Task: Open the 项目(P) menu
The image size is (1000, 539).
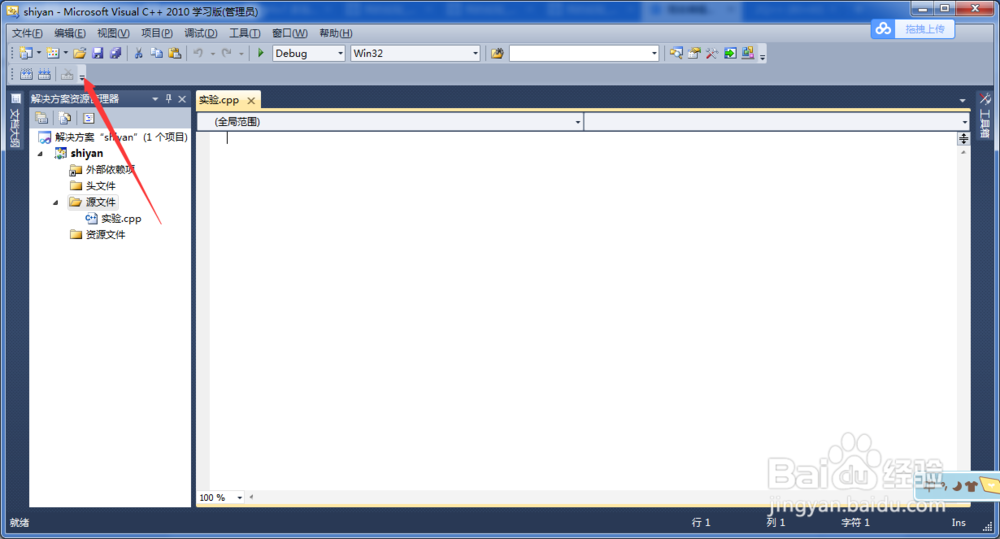Action: (157, 33)
